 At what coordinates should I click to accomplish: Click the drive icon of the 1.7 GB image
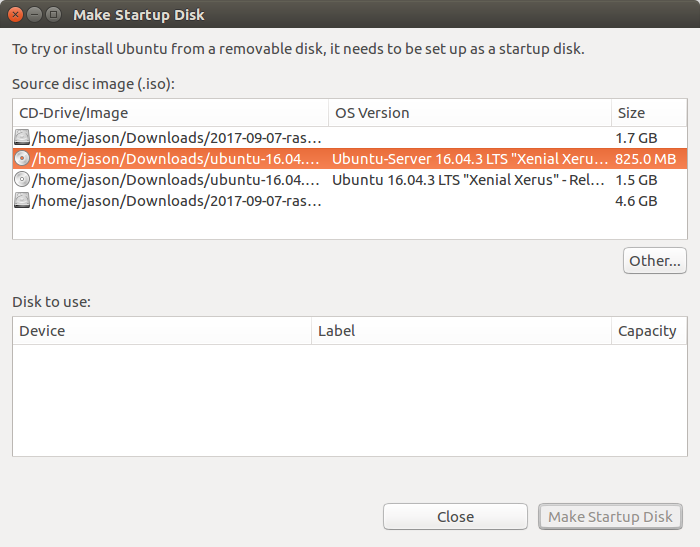(x=22, y=138)
